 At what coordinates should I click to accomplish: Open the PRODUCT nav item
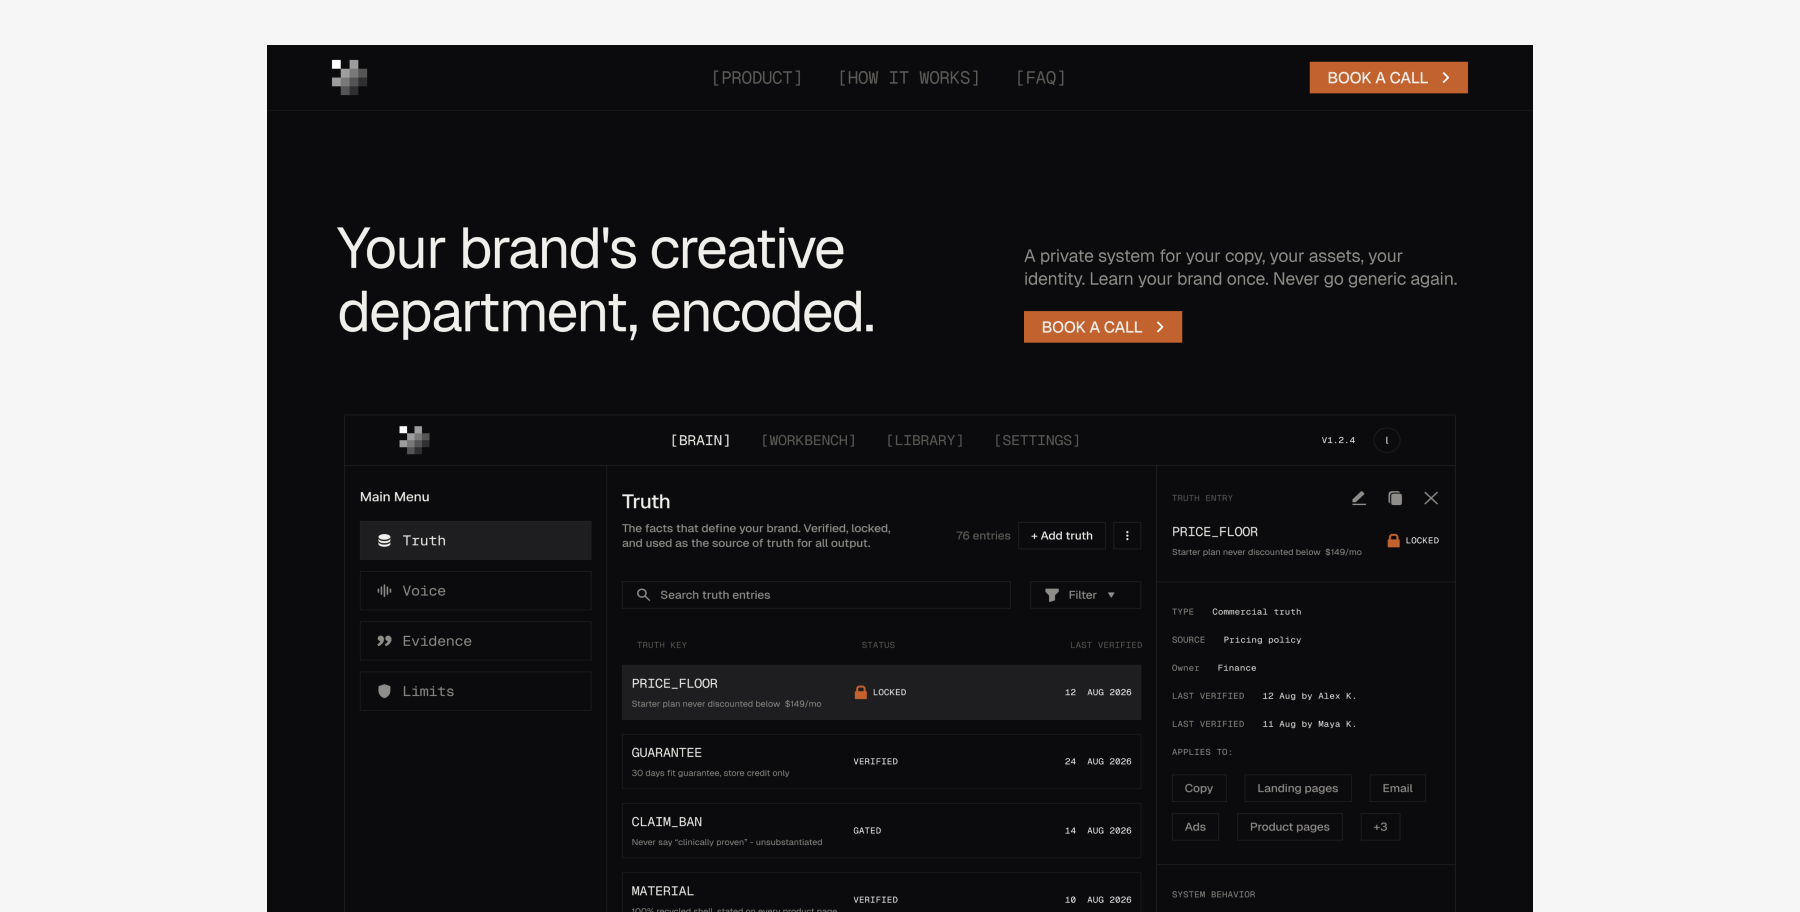pyautogui.click(x=757, y=78)
